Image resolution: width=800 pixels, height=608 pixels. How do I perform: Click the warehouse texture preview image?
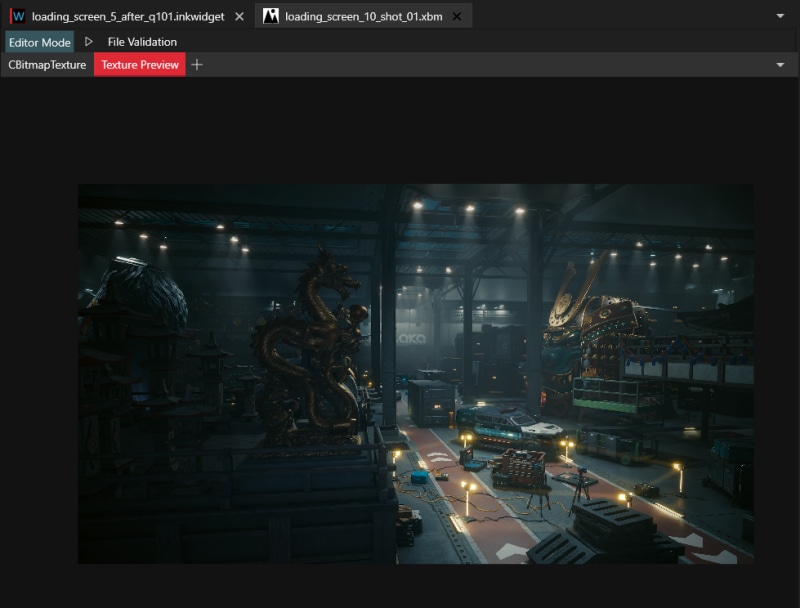pos(416,374)
